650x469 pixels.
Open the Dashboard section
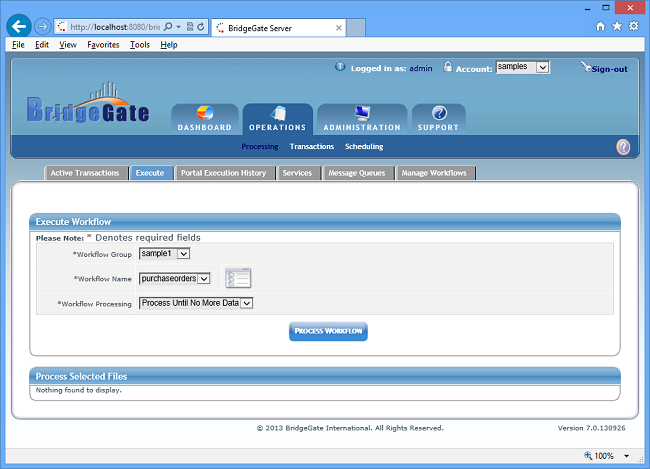pos(205,119)
